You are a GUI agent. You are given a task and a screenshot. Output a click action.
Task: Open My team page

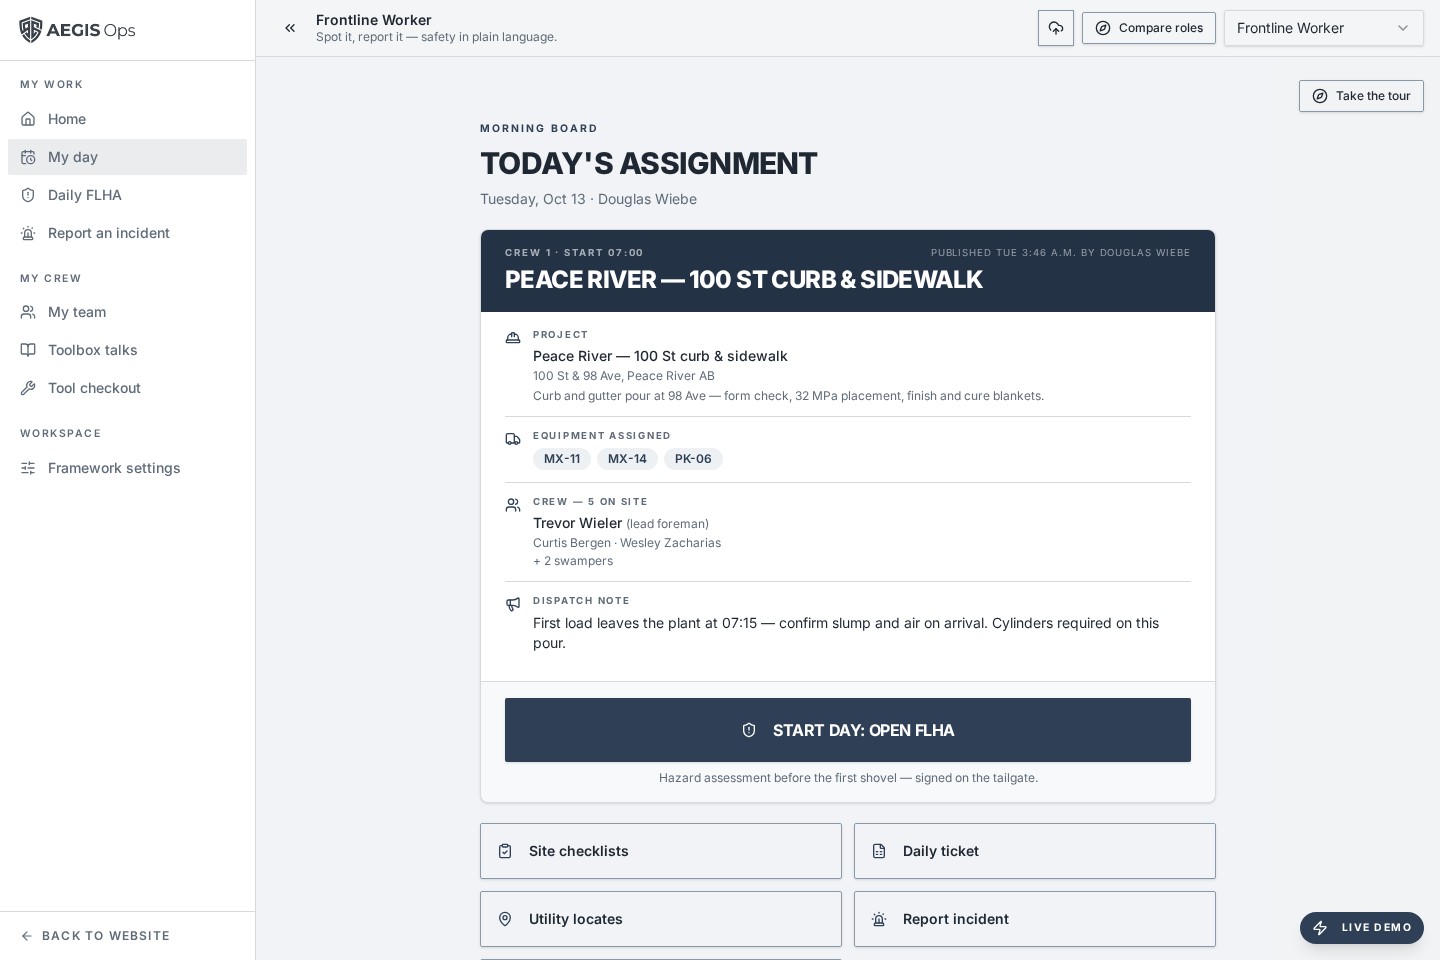pyautogui.click(x=127, y=312)
